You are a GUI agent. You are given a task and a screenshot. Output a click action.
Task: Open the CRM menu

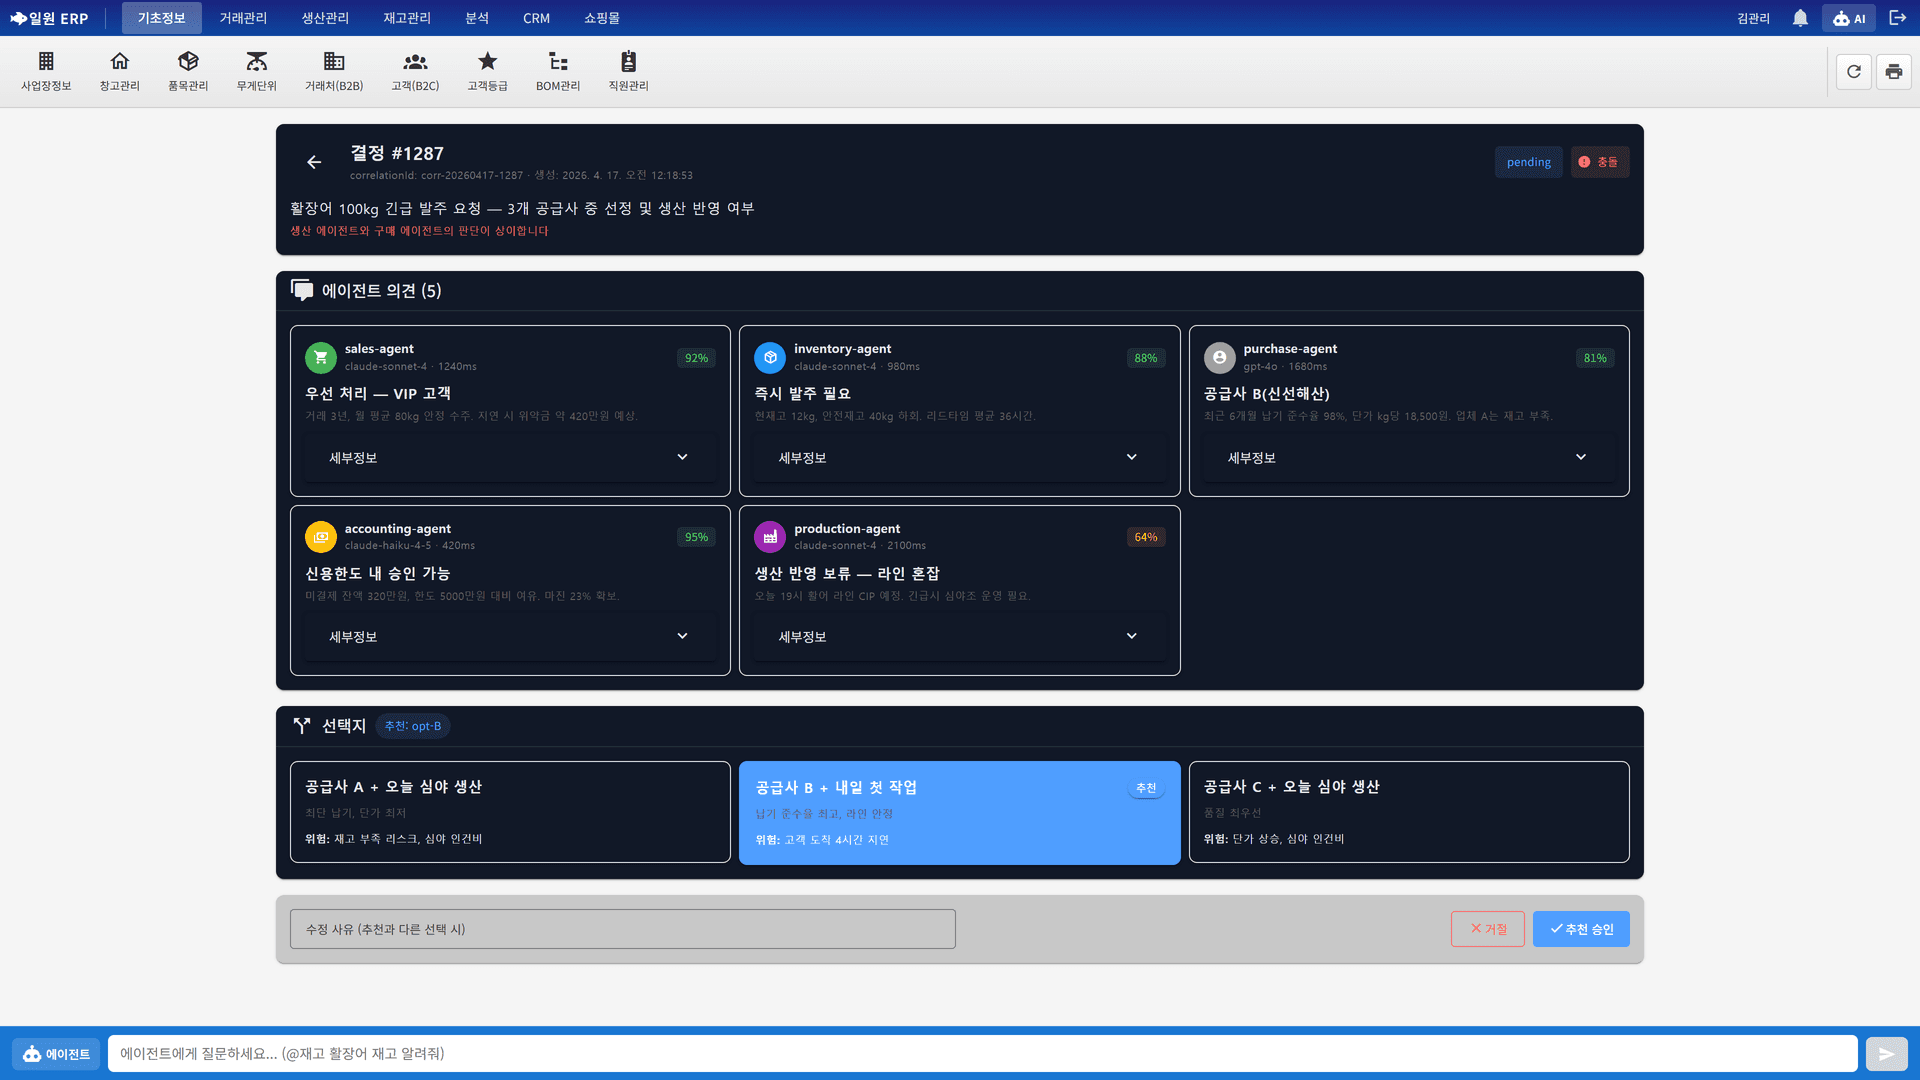click(x=536, y=18)
